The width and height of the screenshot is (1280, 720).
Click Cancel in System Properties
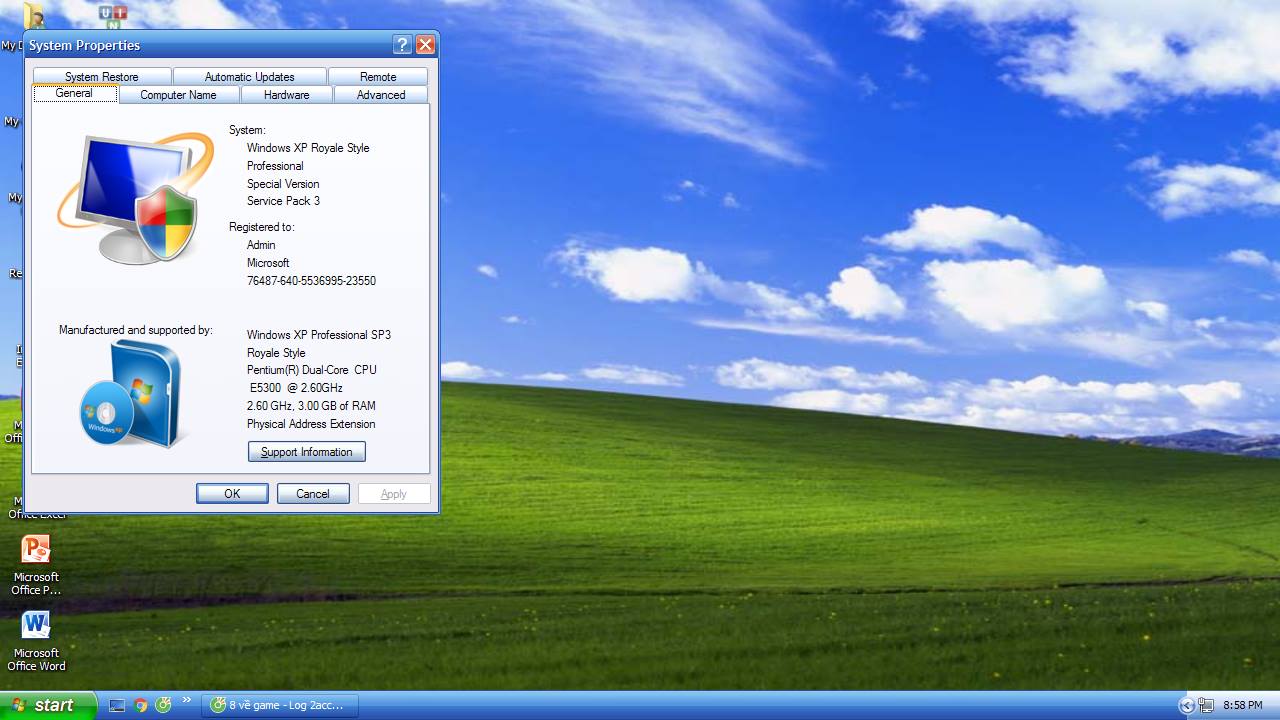tap(313, 494)
